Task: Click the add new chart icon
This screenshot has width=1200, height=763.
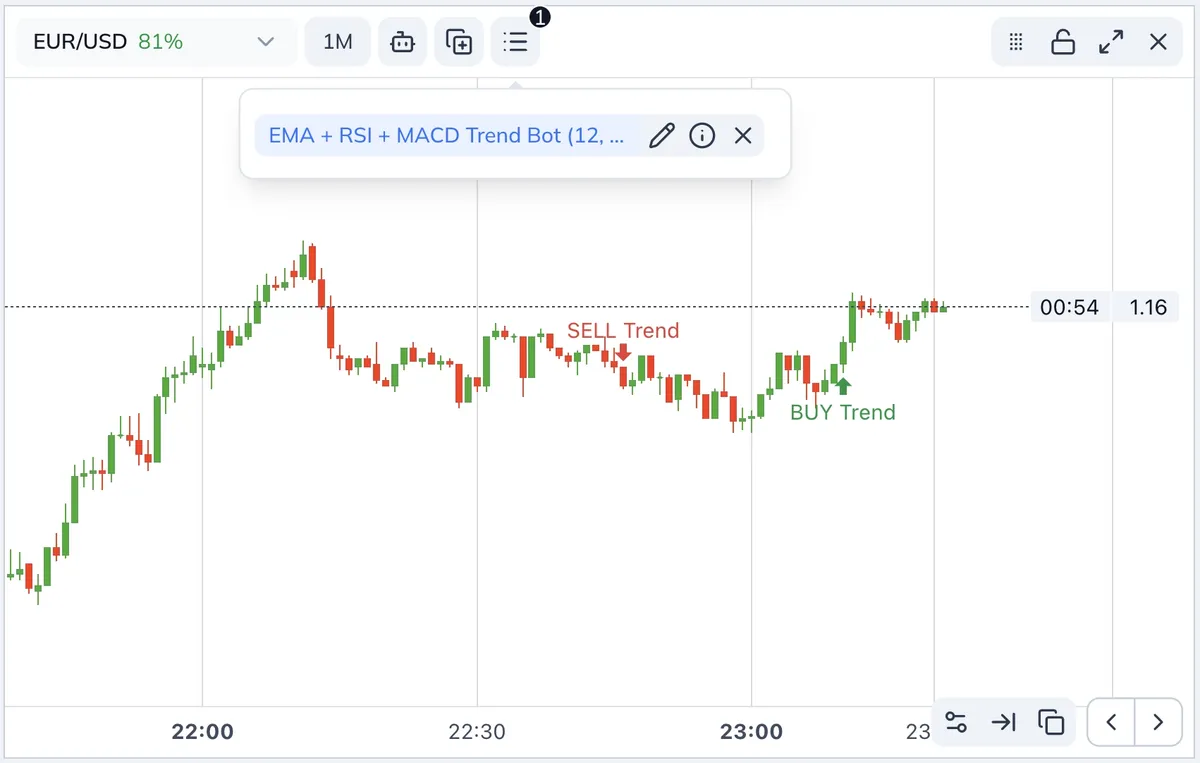Action: tap(459, 42)
